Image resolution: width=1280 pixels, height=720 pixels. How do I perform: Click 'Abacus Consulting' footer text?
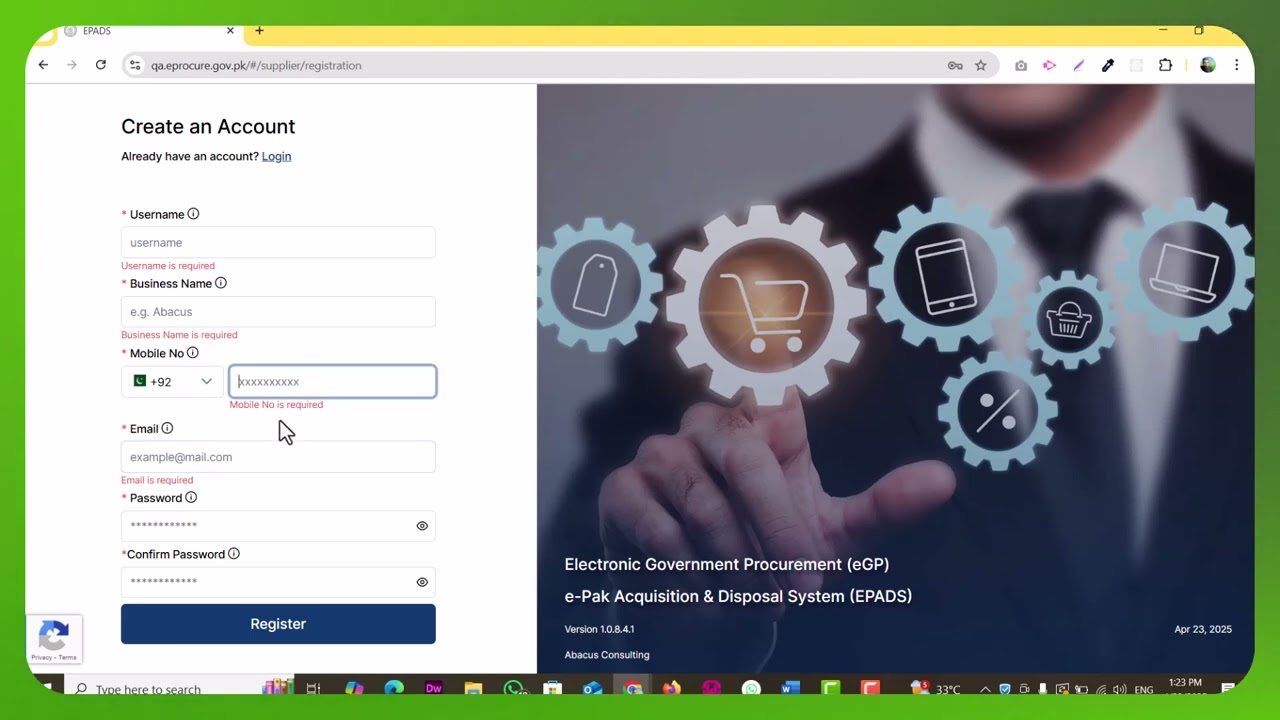pyautogui.click(x=607, y=655)
